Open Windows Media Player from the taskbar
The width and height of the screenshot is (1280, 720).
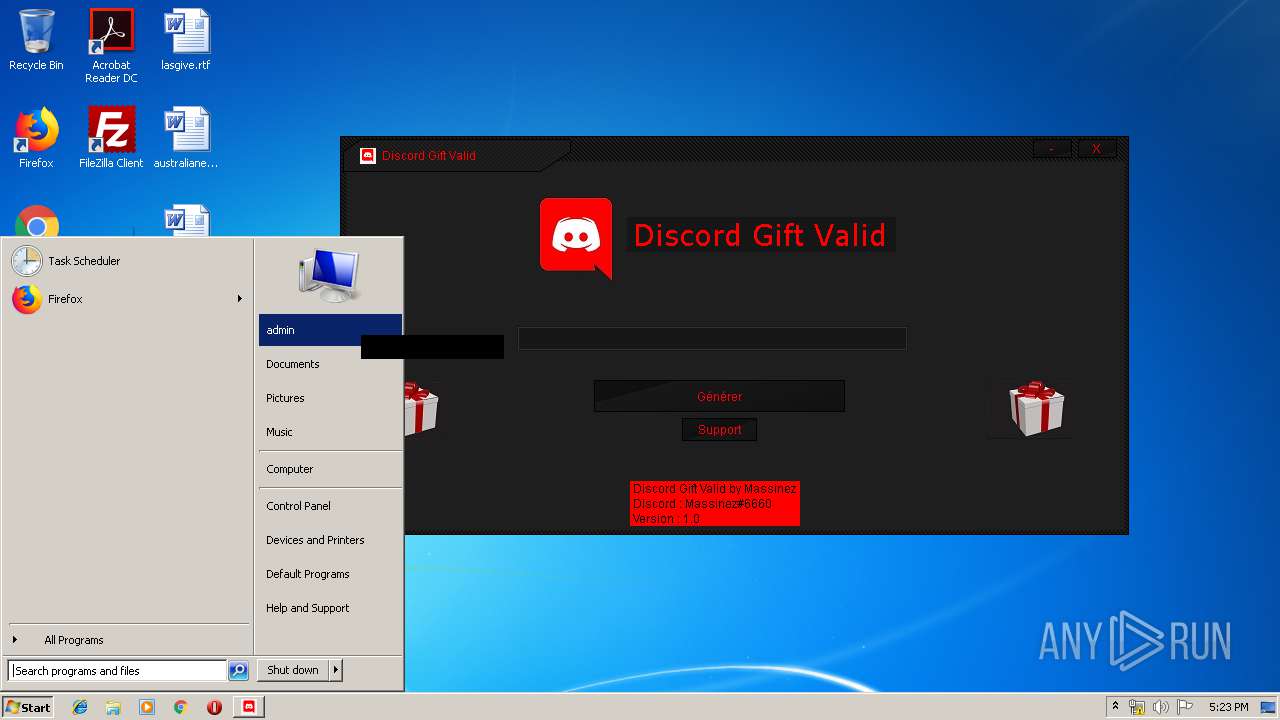(x=147, y=707)
